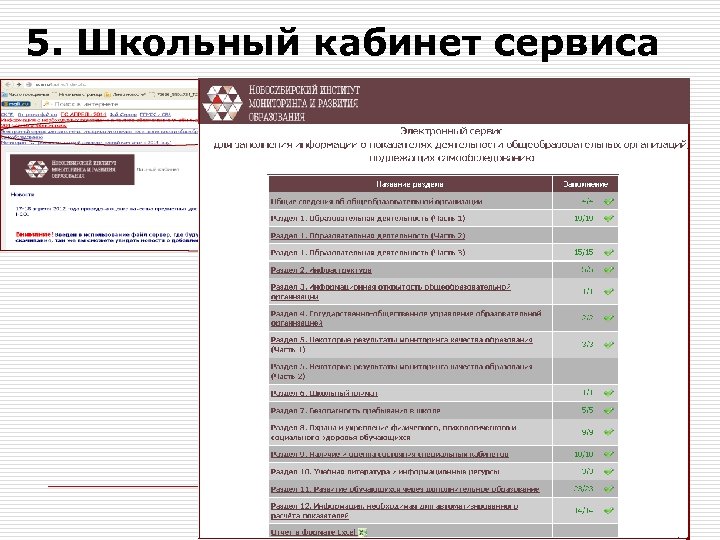Click the '5/5' value in Раздел 7 row
This screenshot has width=720, height=540.
[587, 411]
